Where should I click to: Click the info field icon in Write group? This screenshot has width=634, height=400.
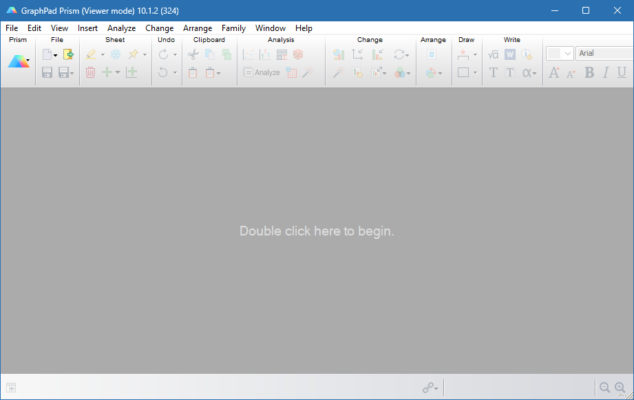point(526,54)
